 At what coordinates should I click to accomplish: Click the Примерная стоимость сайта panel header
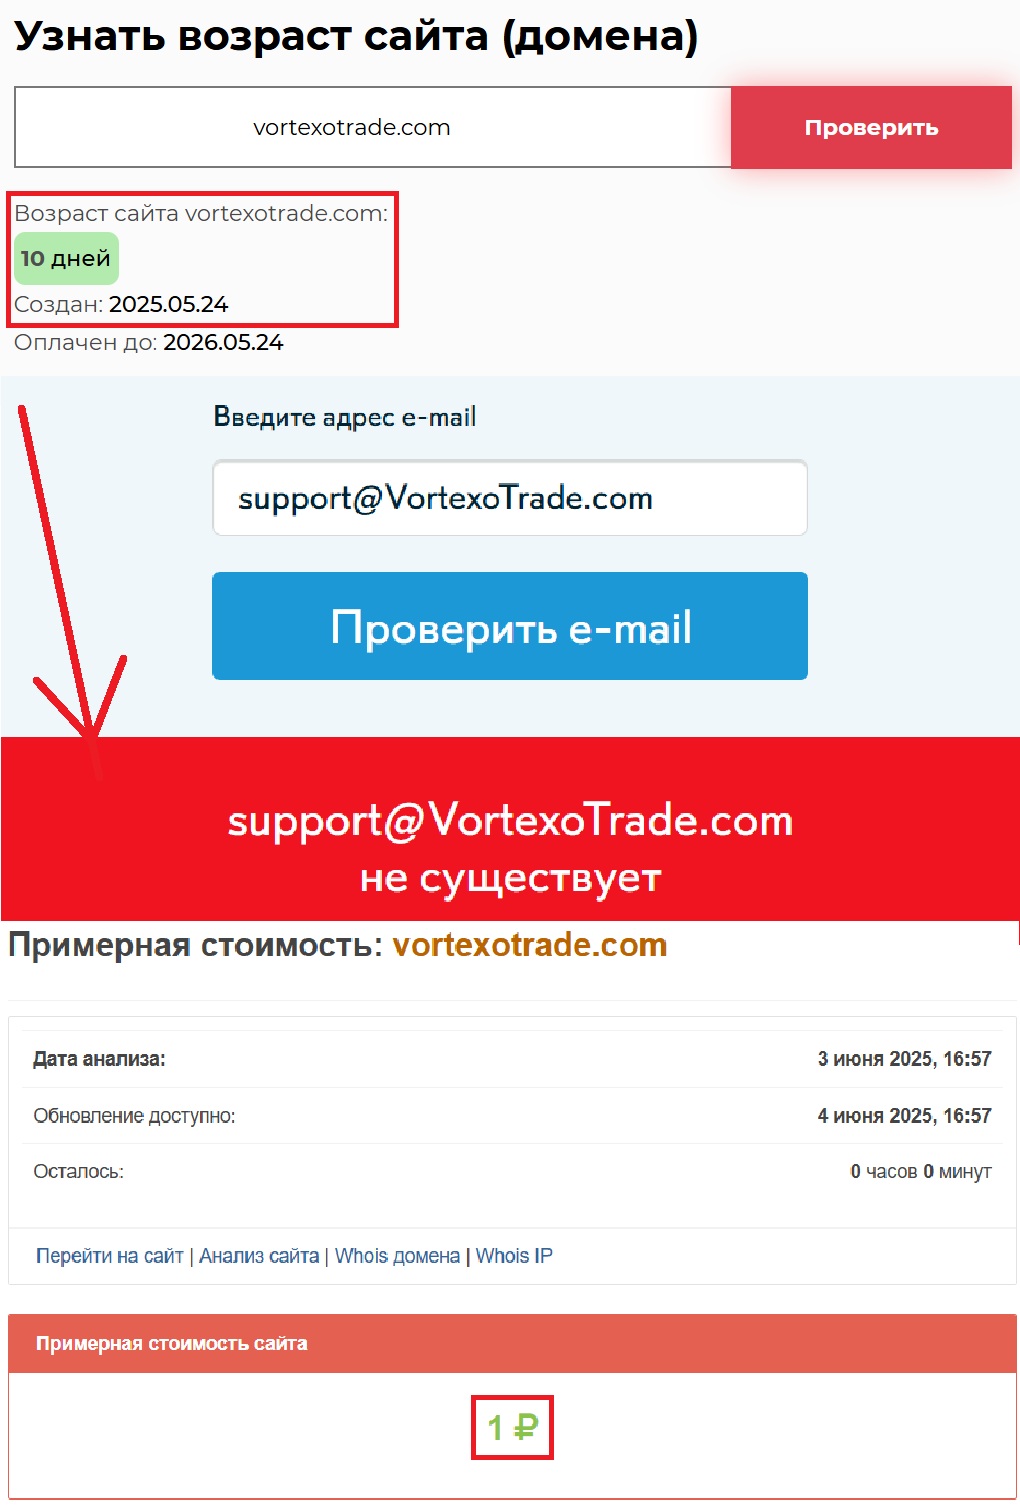[512, 1343]
